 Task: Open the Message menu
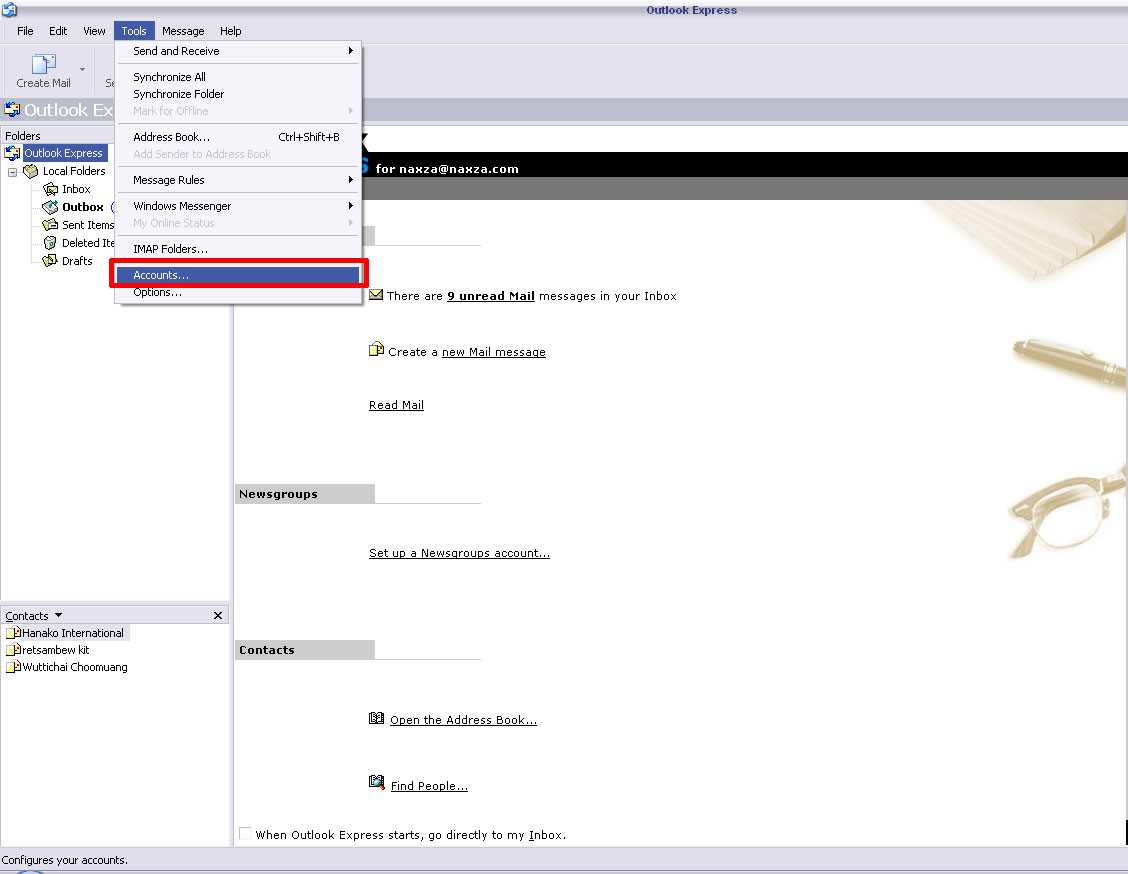coord(183,31)
